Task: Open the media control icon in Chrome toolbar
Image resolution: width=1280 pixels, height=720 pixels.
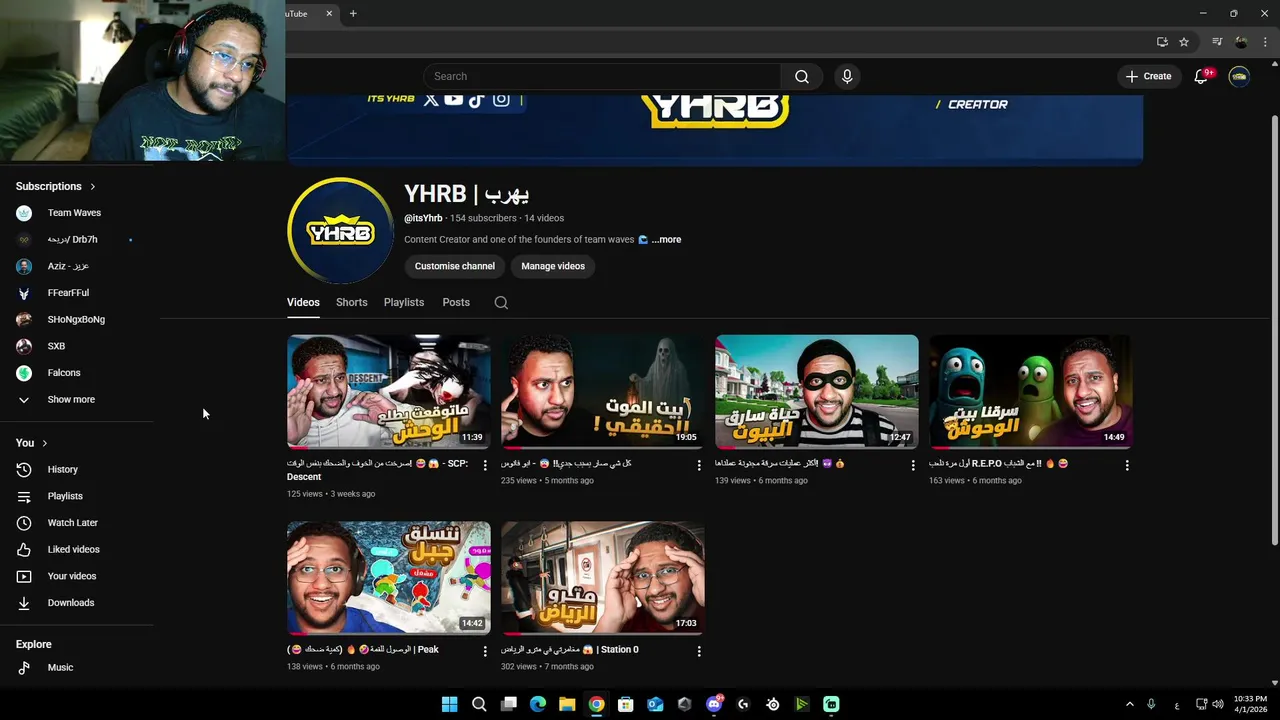Action: (1217, 42)
